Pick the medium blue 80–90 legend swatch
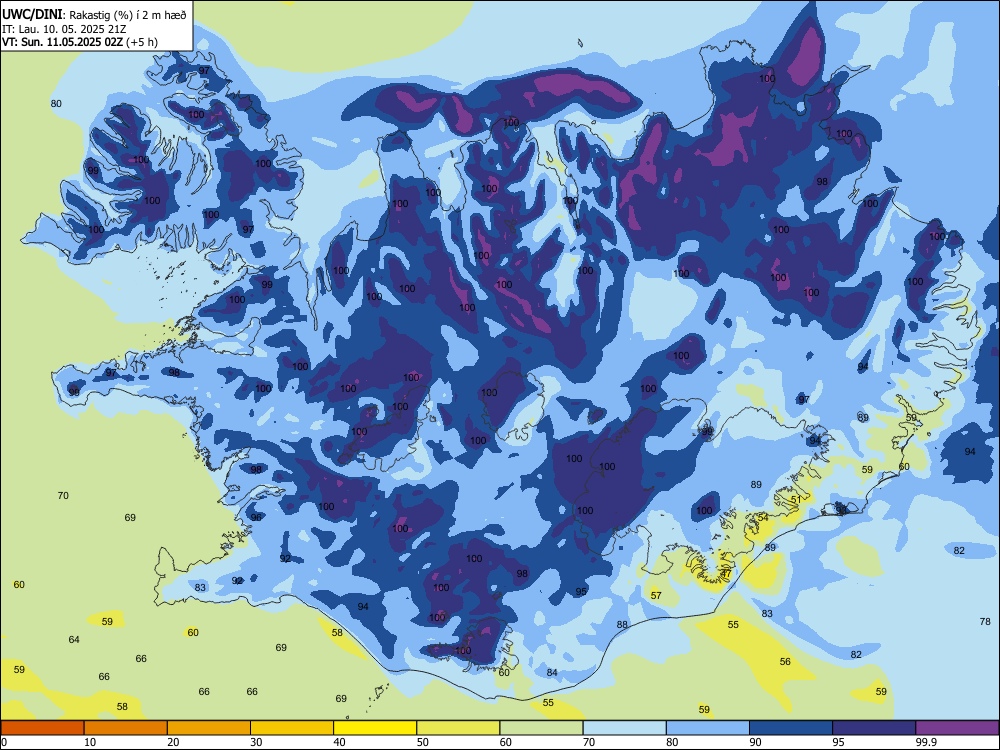Viewport: 1000px width, 750px height. pyautogui.click(x=708, y=728)
